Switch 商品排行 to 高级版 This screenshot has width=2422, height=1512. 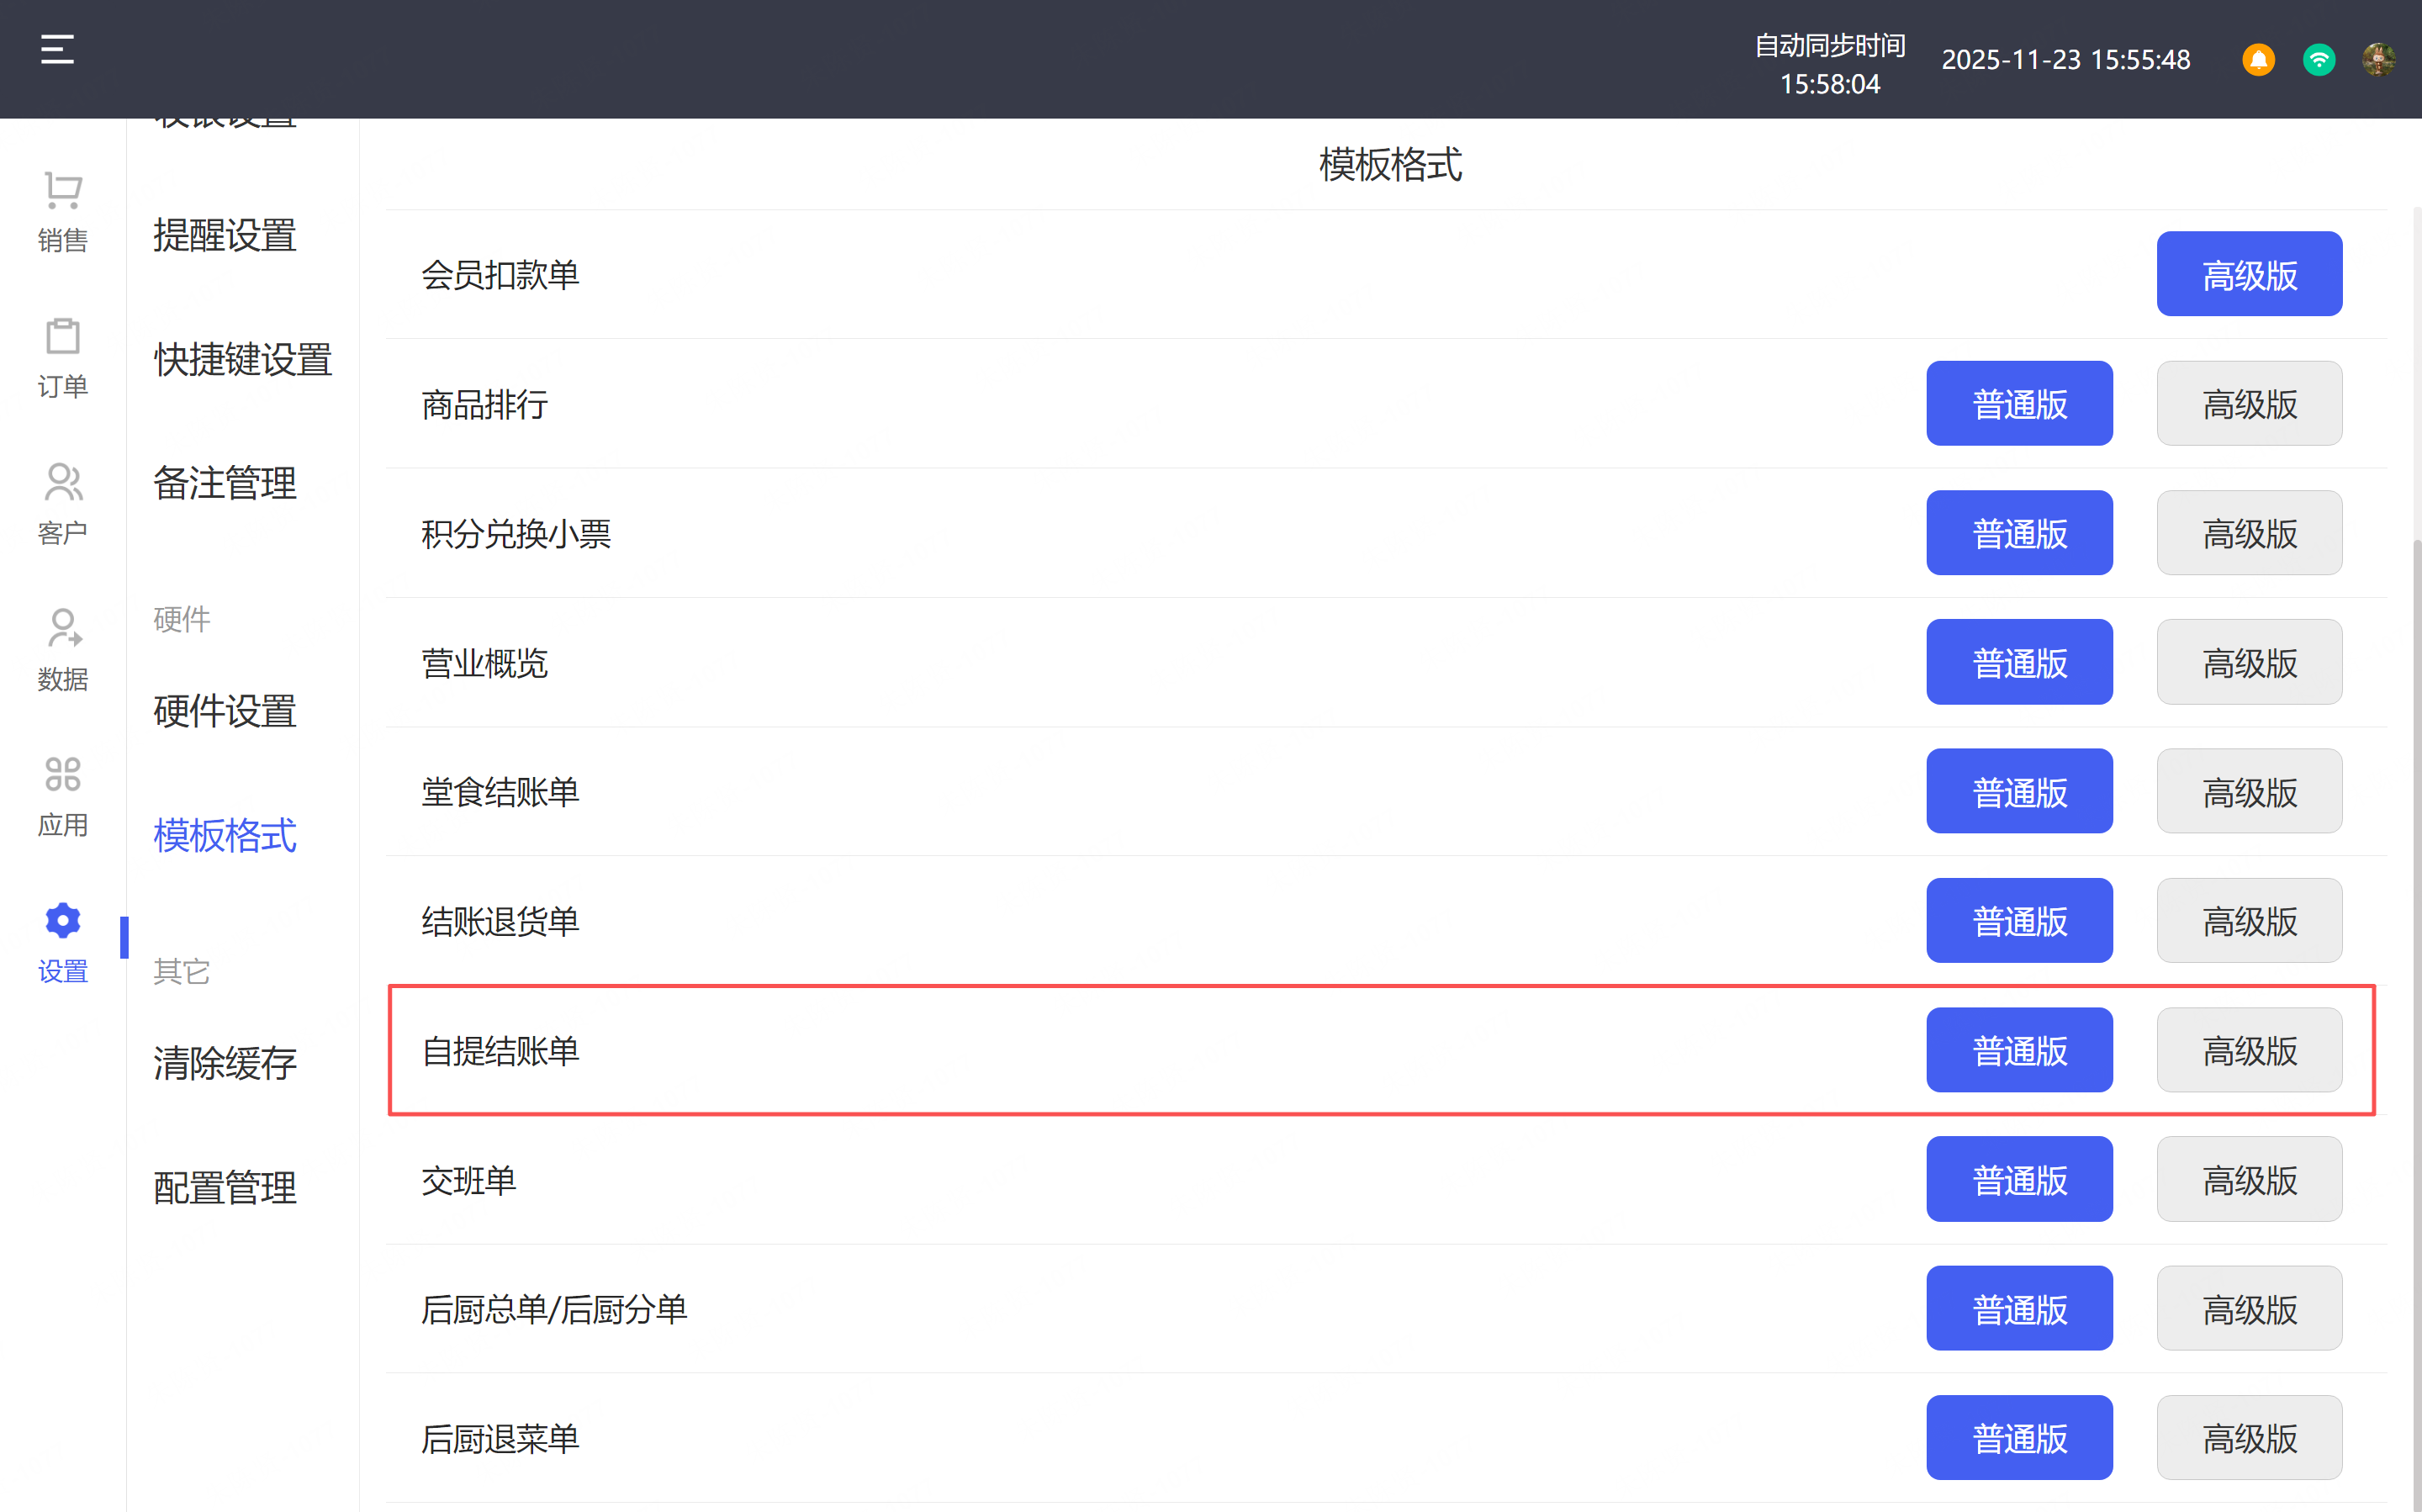coord(2248,404)
